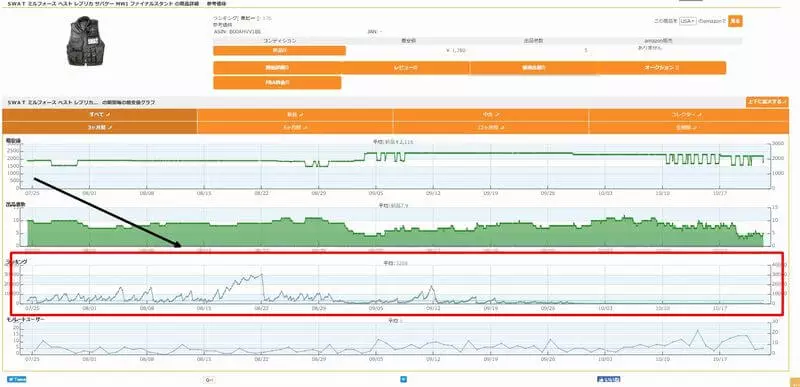Click the 10/17 date label on the ranking chart
This screenshot has width=800, height=387.
click(x=719, y=308)
